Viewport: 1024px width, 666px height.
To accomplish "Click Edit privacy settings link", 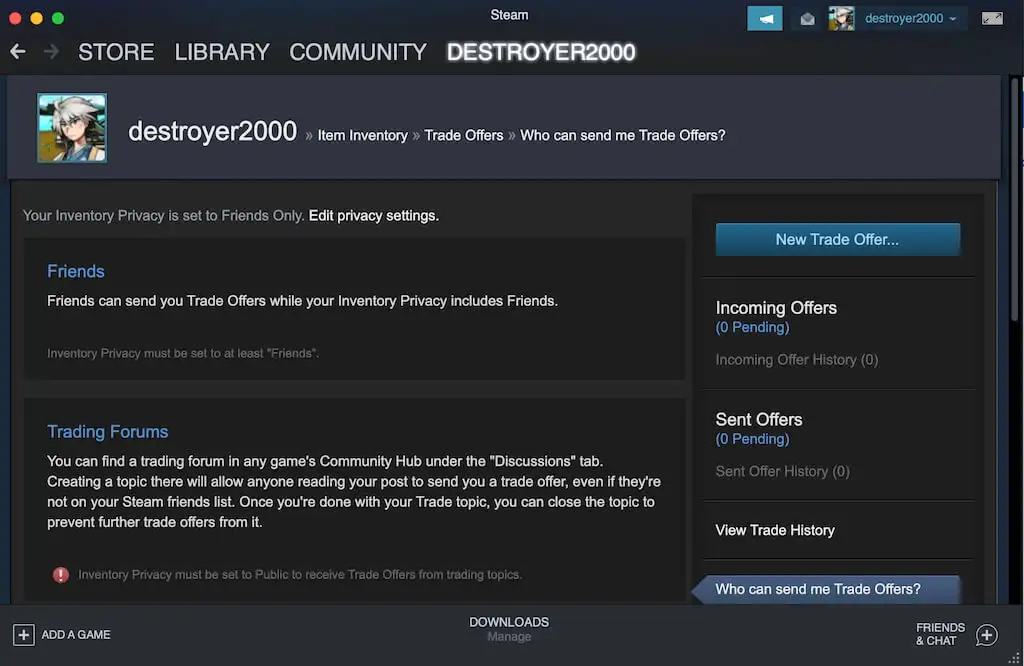I will (x=374, y=215).
